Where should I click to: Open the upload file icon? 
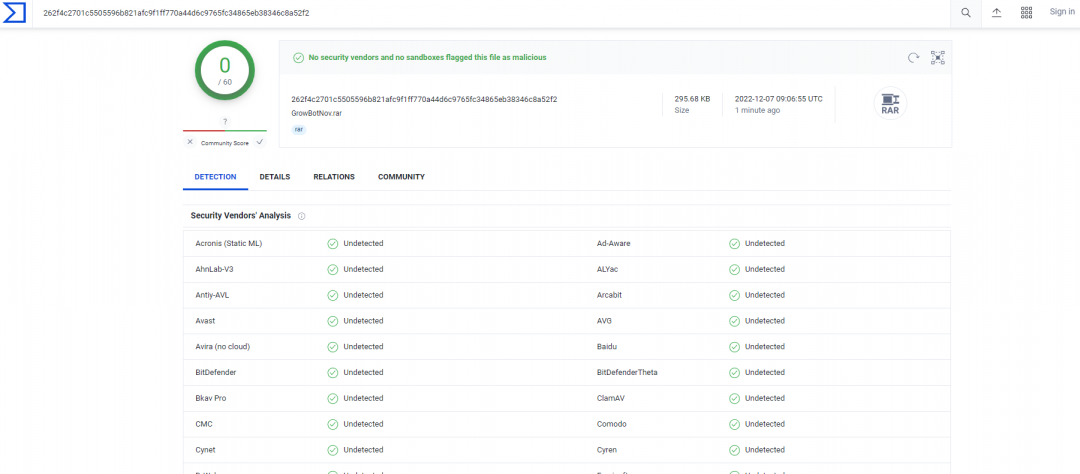pos(996,13)
